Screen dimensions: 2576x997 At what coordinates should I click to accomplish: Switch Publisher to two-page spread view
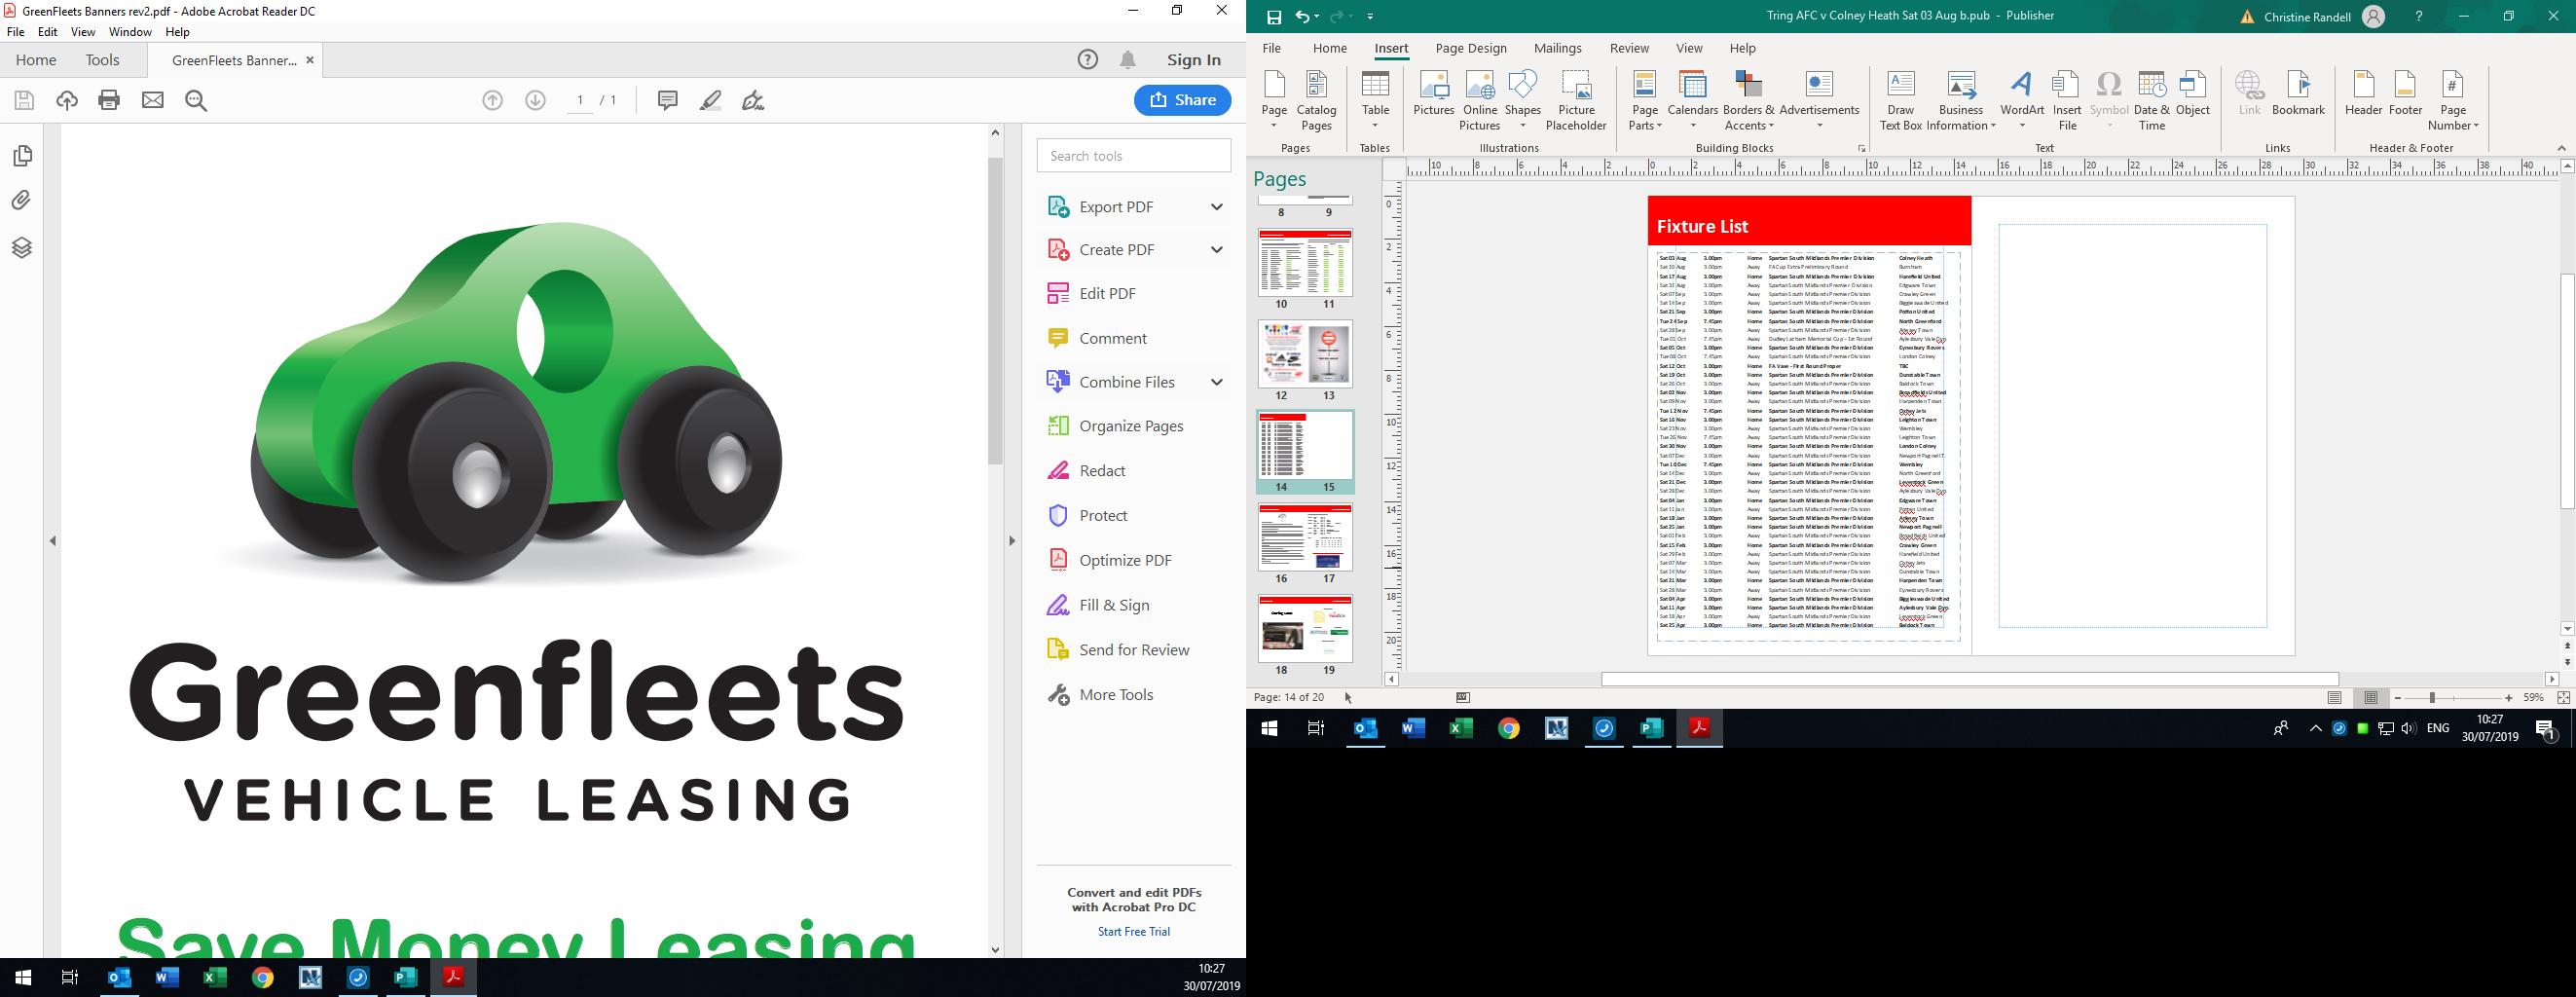(2370, 698)
